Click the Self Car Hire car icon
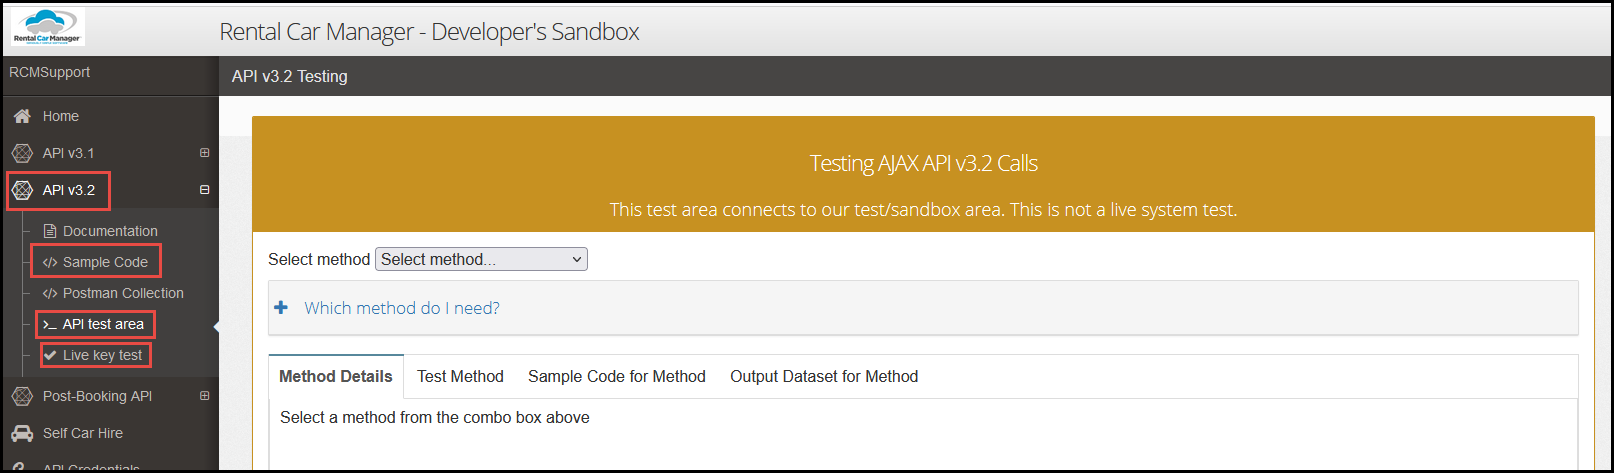 click(22, 433)
